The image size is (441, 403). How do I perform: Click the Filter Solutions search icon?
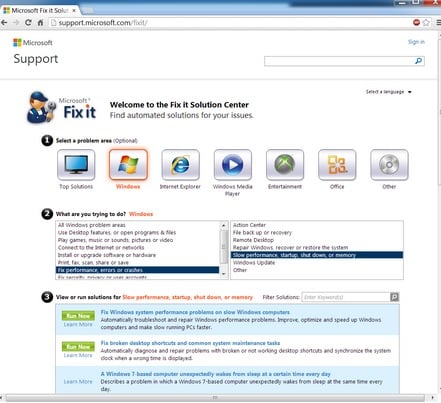click(394, 297)
